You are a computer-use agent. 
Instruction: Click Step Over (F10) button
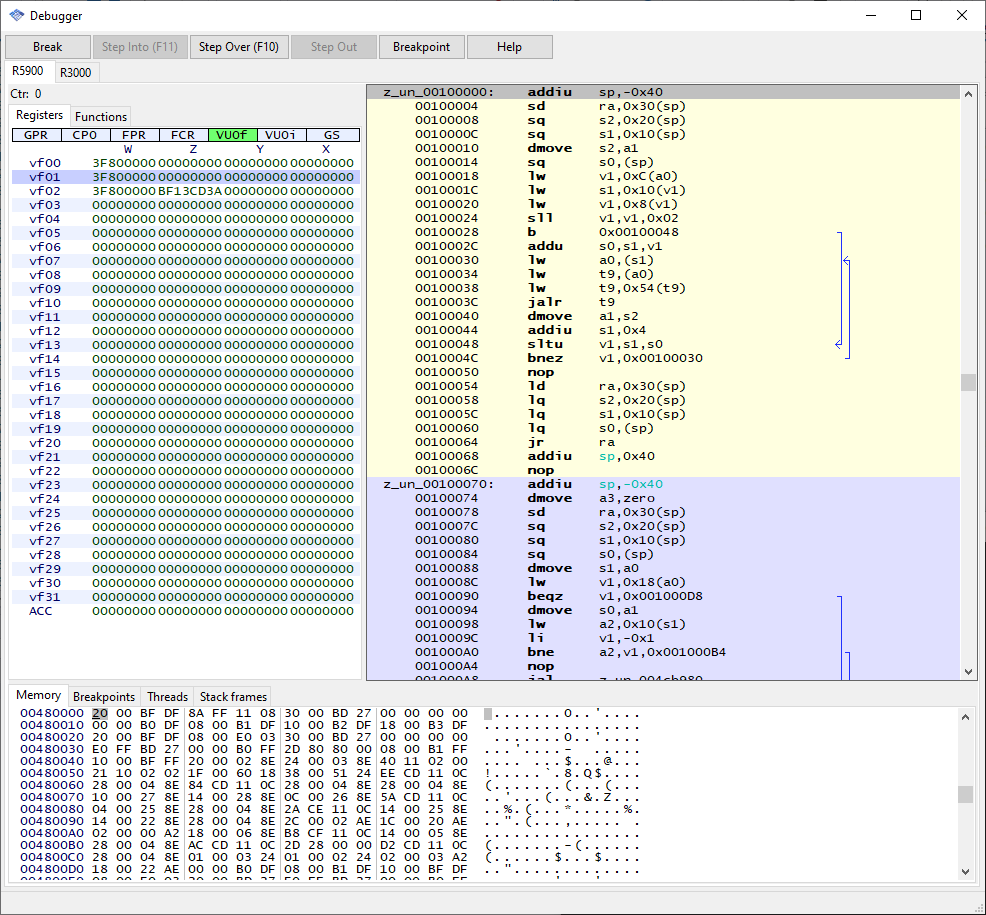(x=239, y=47)
